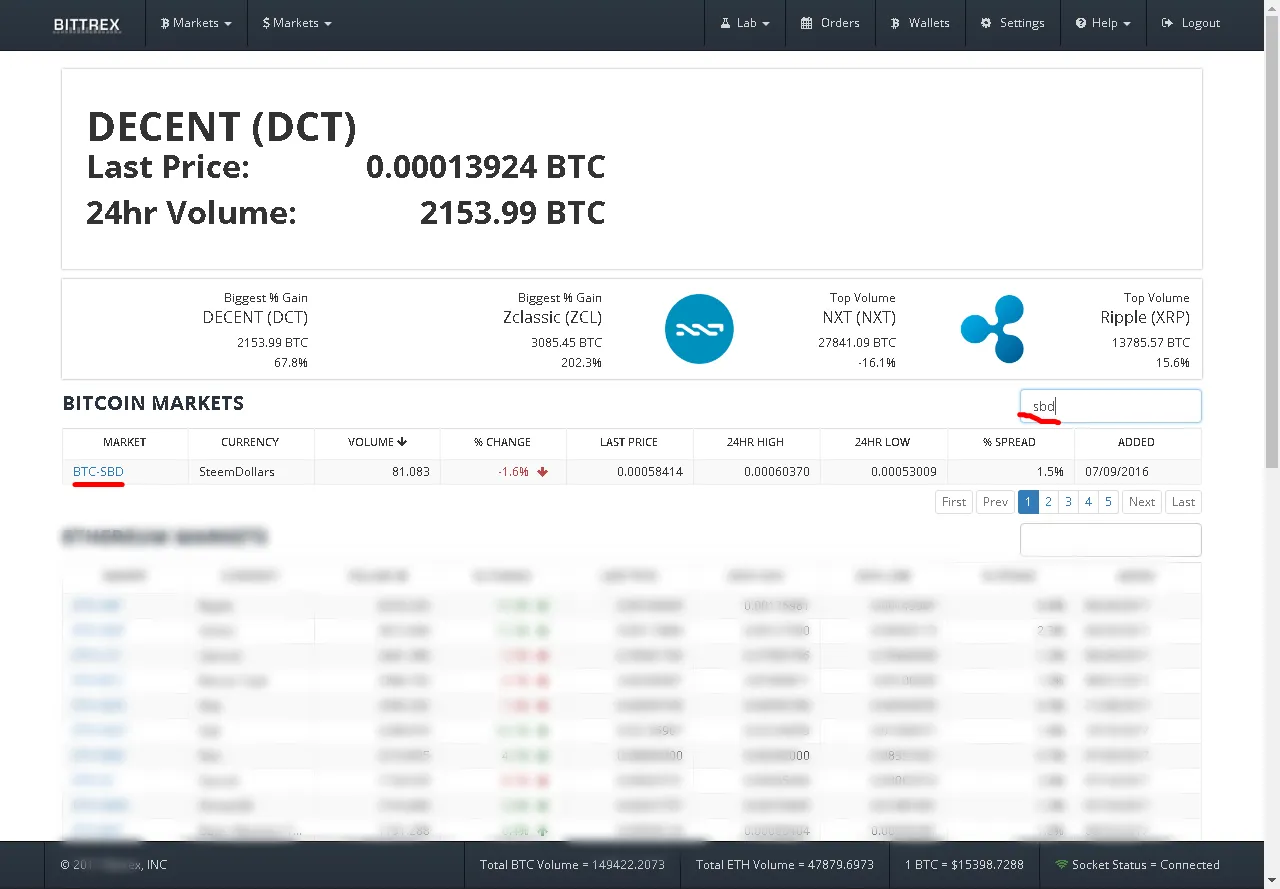The height and width of the screenshot is (889, 1280).
Task: Select pagination page 1
Action: [x=1028, y=502]
